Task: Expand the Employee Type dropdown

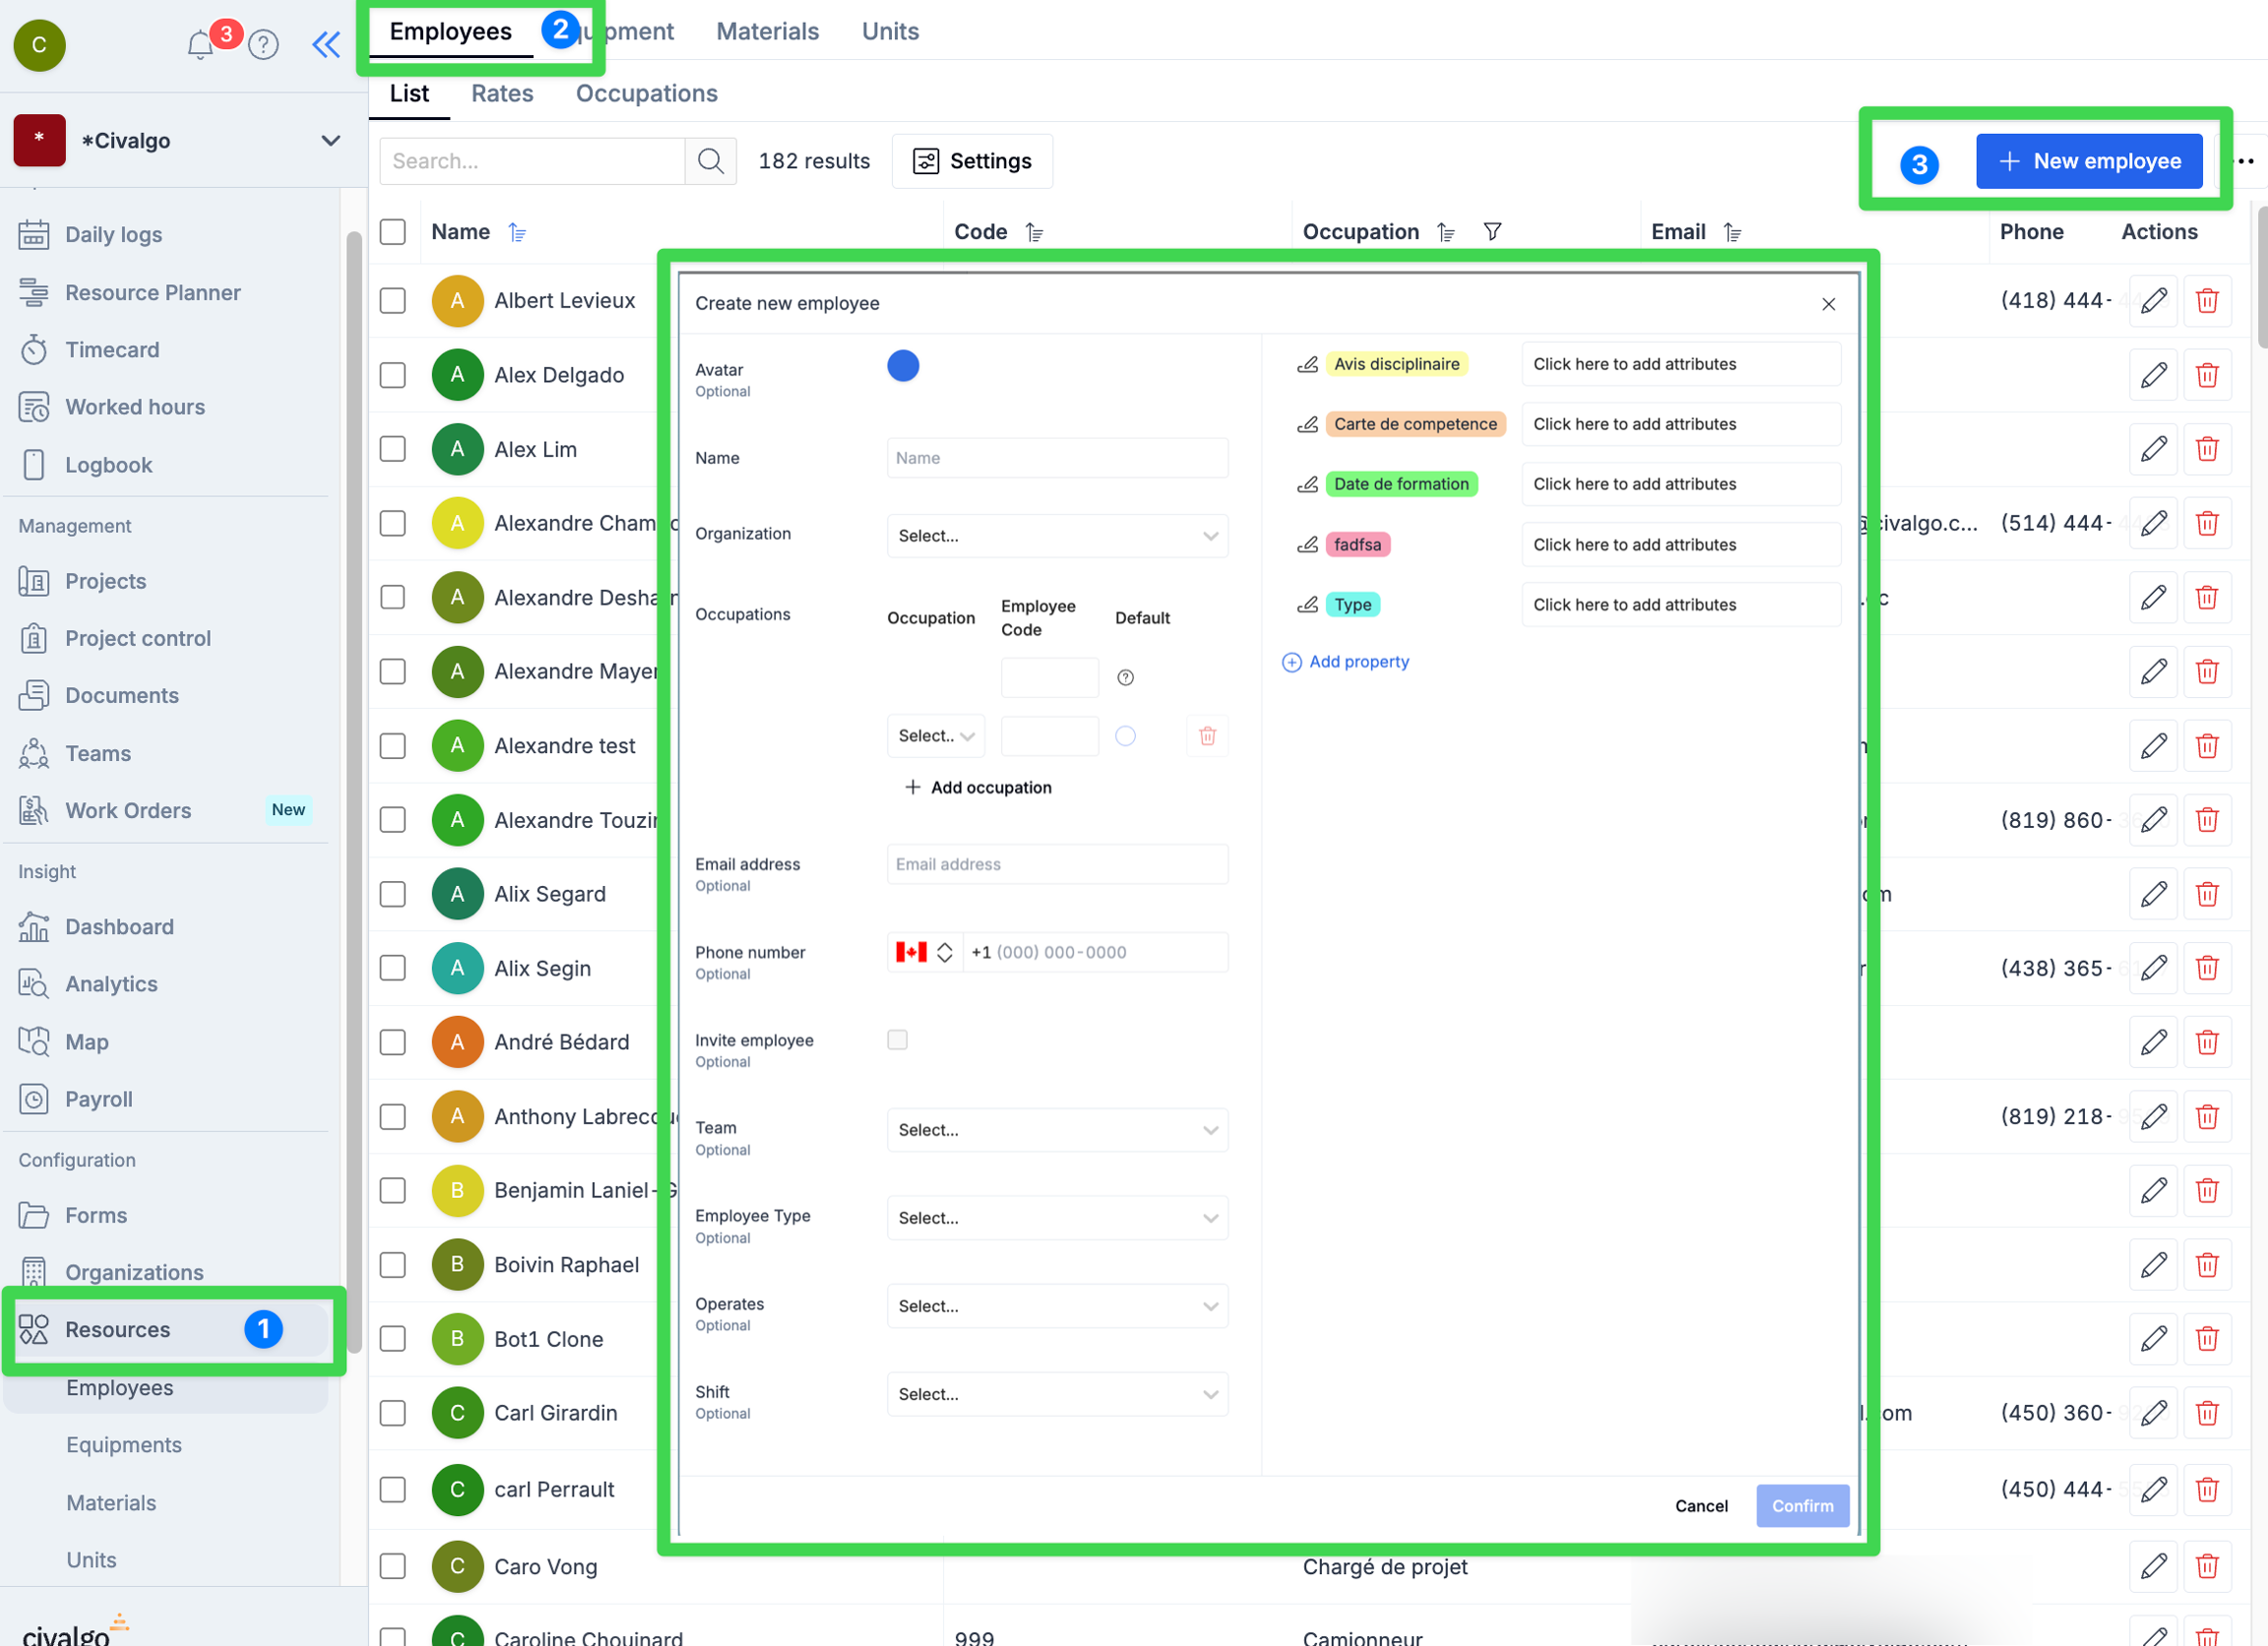Action: [1056, 1218]
